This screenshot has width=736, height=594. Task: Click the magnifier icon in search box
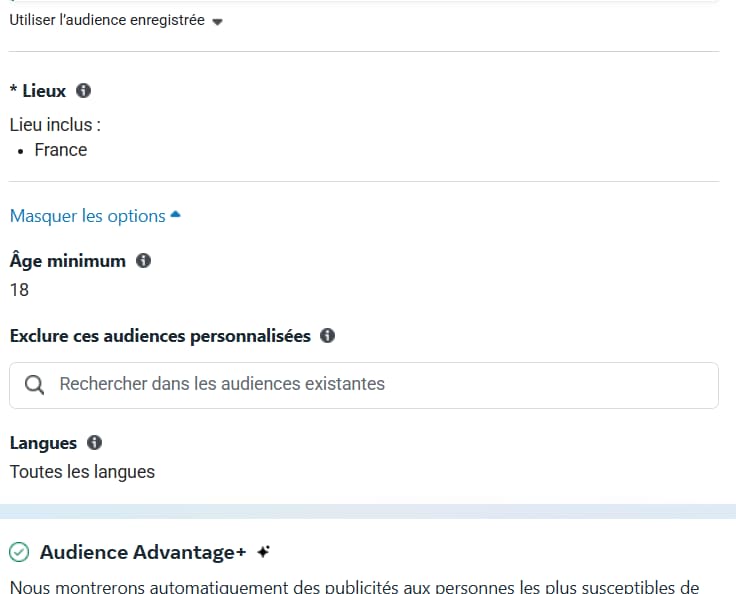(34, 385)
